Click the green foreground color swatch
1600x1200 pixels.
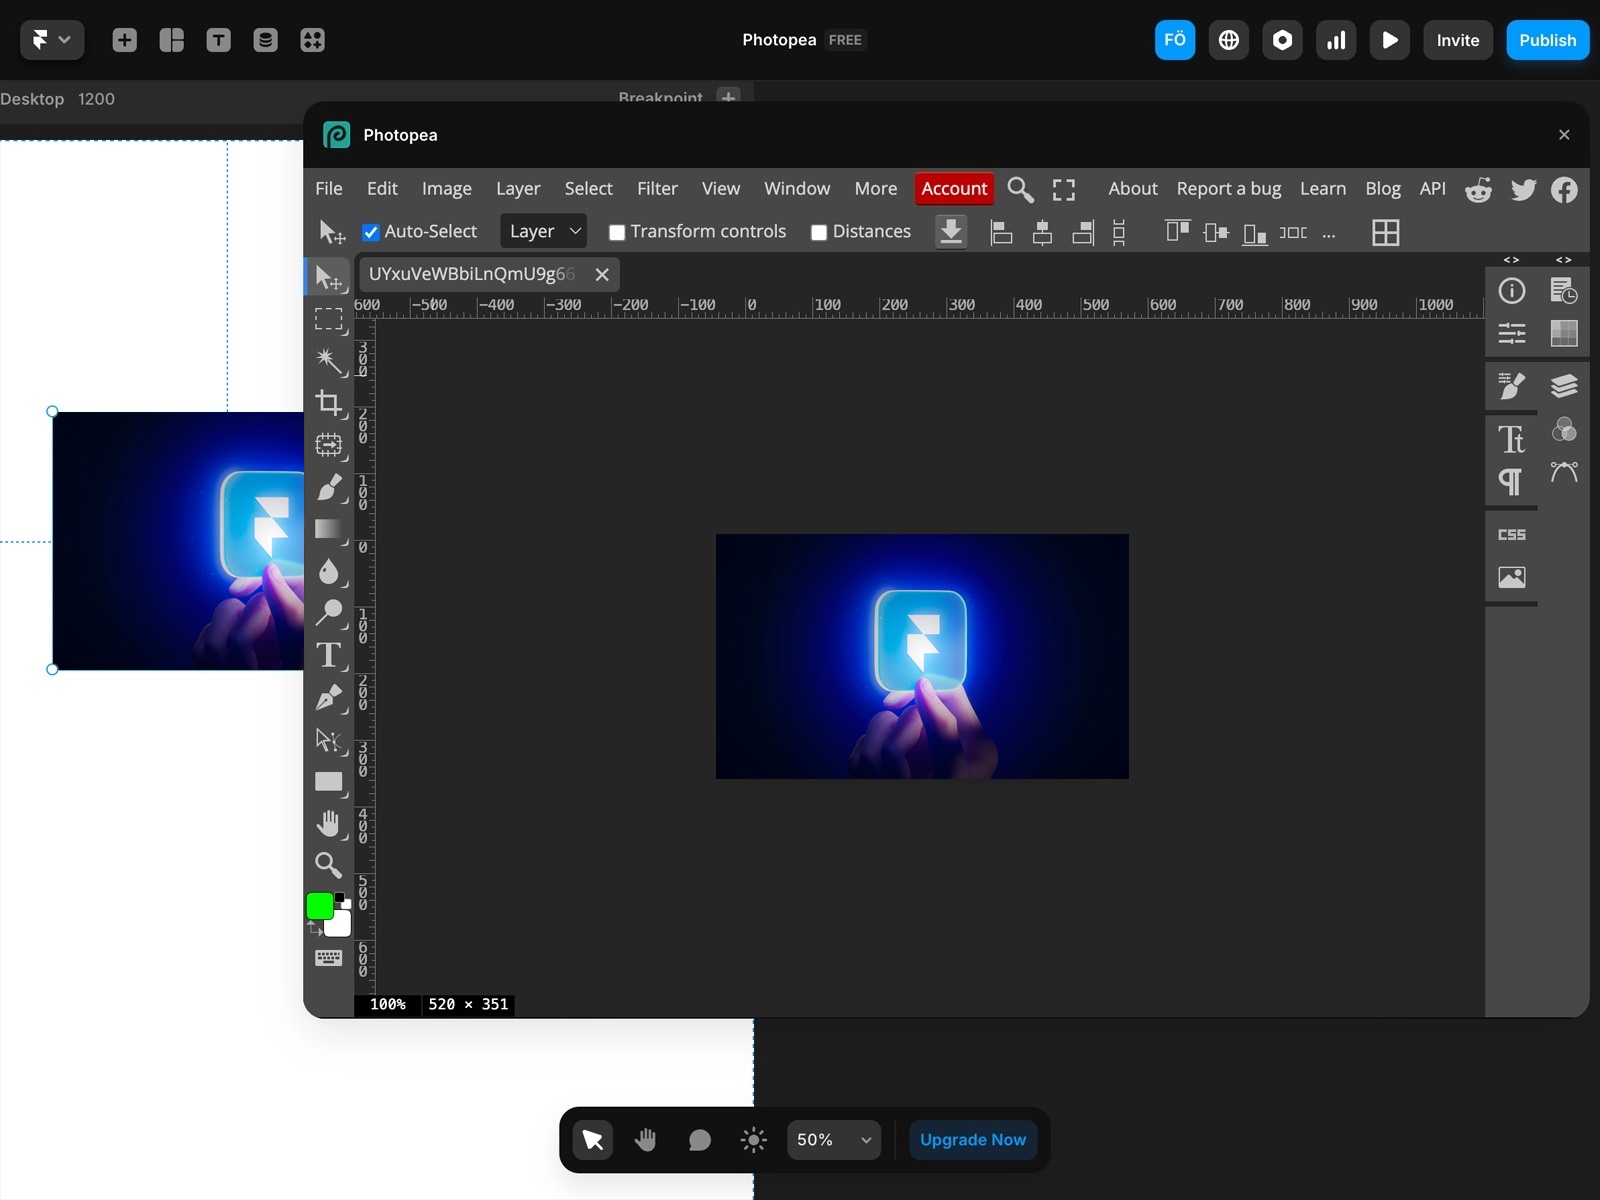pos(320,906)
